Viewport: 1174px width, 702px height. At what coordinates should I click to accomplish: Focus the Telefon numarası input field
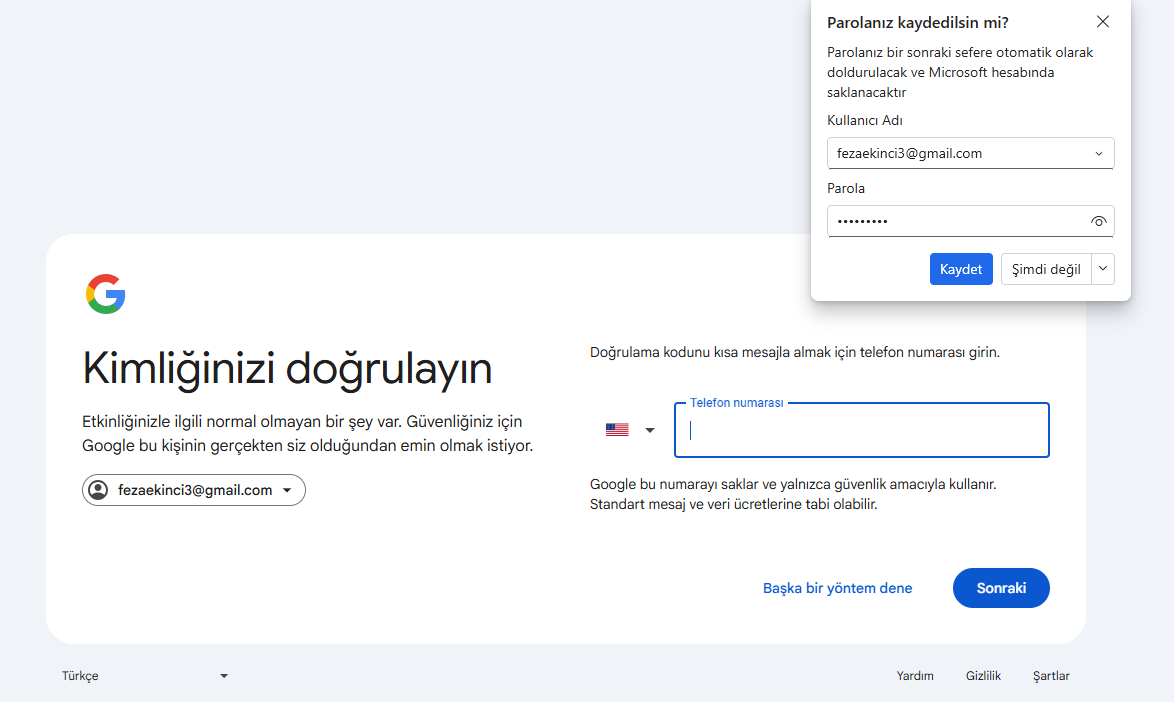coord(862,430)
